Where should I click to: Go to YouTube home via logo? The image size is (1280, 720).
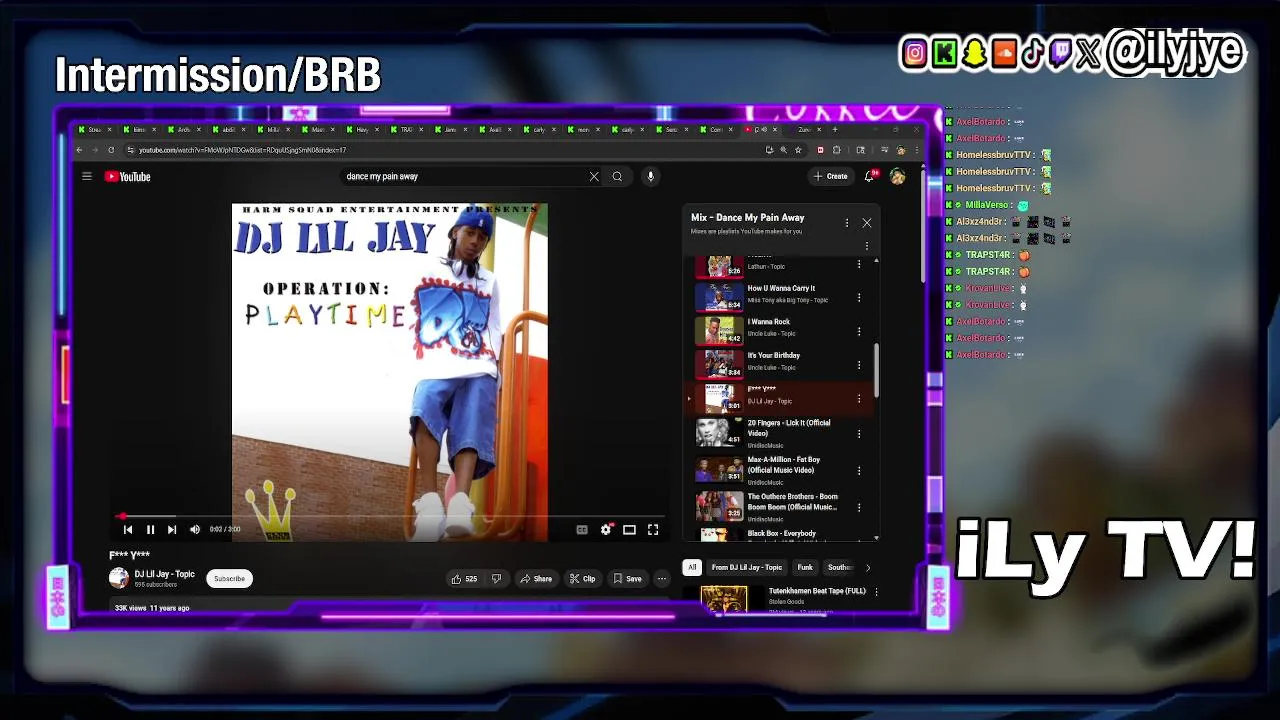point(128,177)
